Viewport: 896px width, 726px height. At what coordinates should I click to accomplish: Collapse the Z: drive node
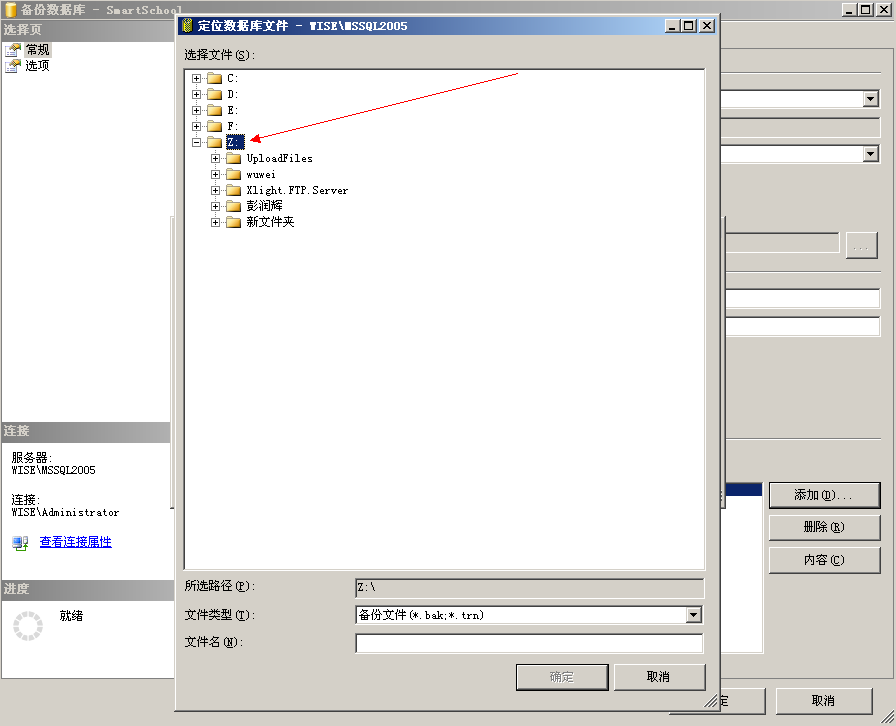(197, 142)
